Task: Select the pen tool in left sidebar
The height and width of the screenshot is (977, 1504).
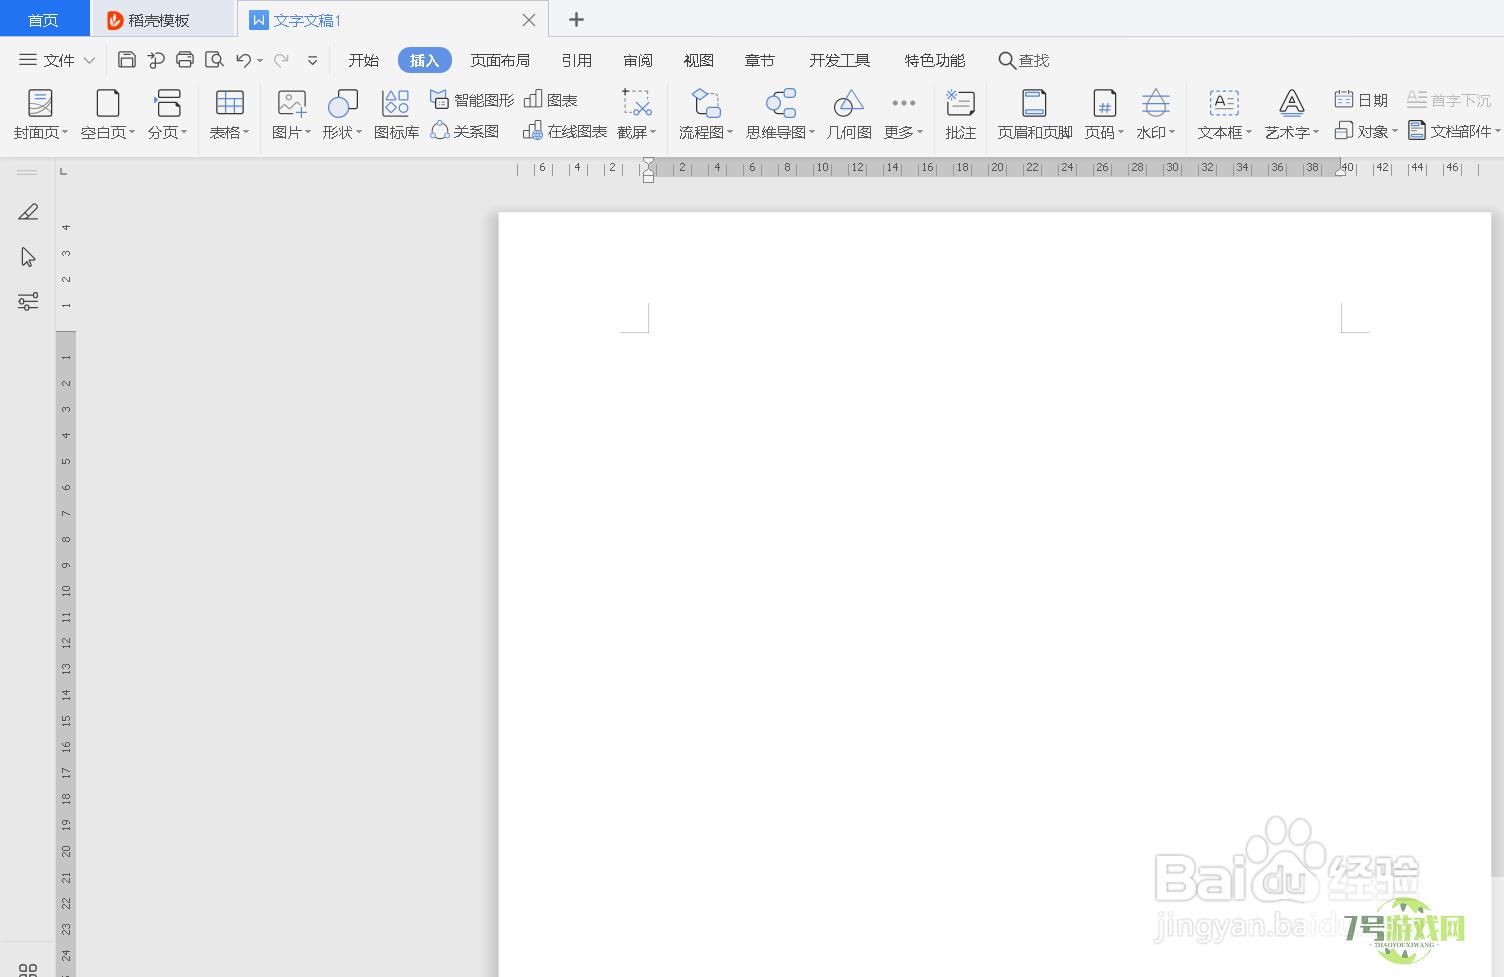Action: click(x=28, y=212)
